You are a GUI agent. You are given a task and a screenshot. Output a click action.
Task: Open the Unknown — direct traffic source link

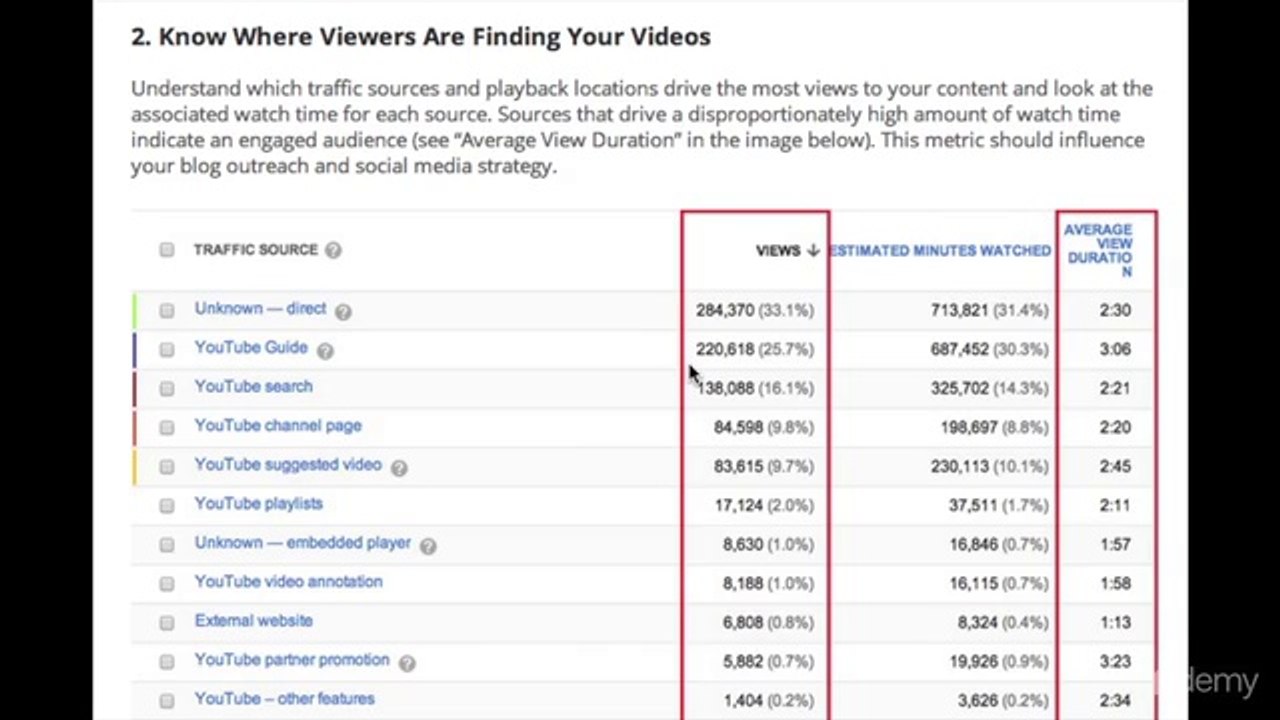tap(260, 309)
